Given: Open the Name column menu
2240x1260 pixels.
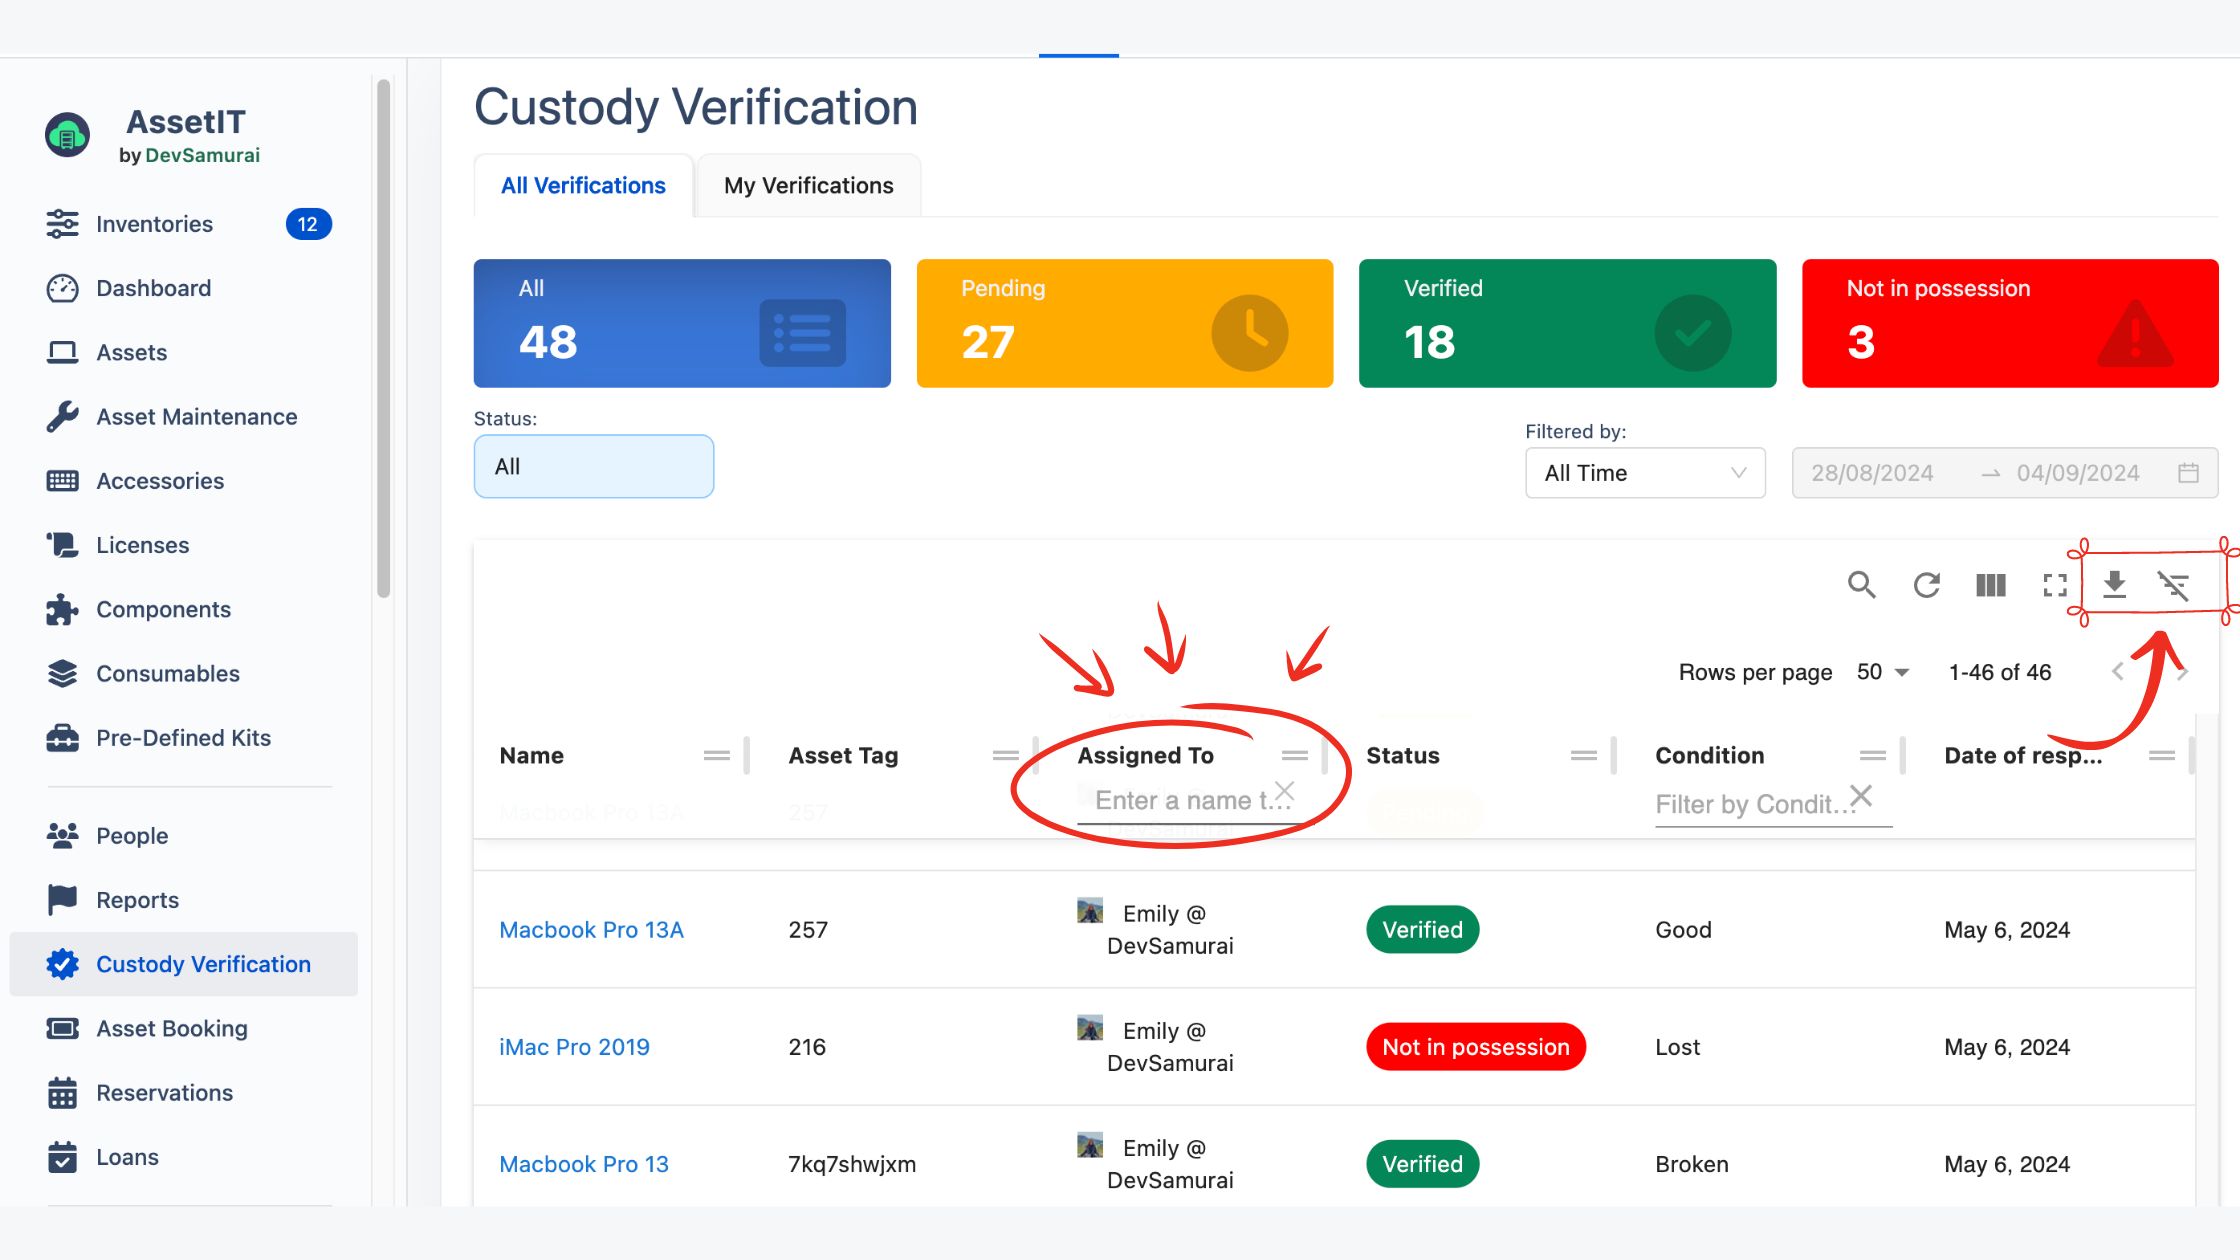Looking at the screenshot, I should tap(718, 755).
